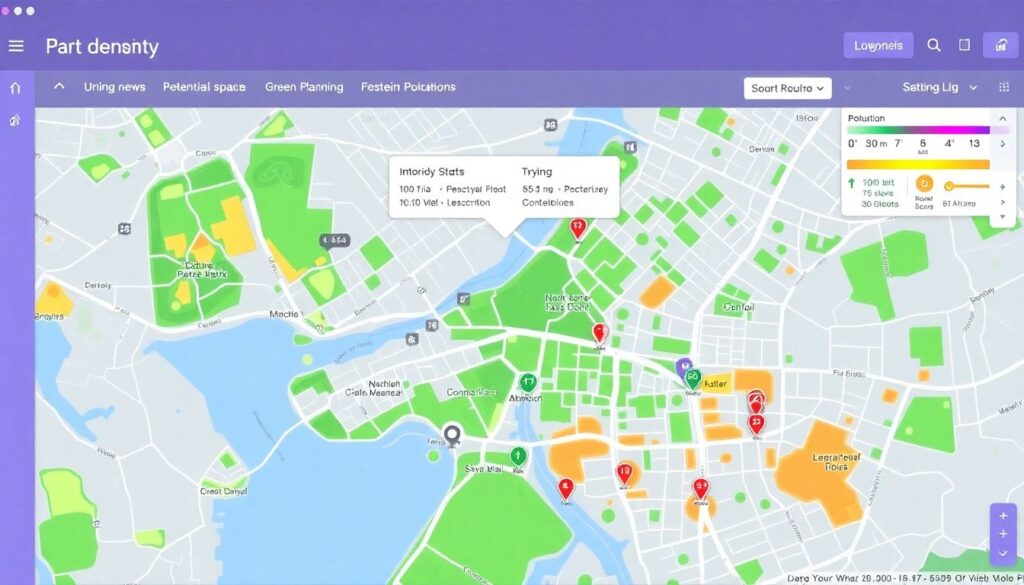
Task: Collapse the tab bar with up chevron
Action: tap(59, 87)
